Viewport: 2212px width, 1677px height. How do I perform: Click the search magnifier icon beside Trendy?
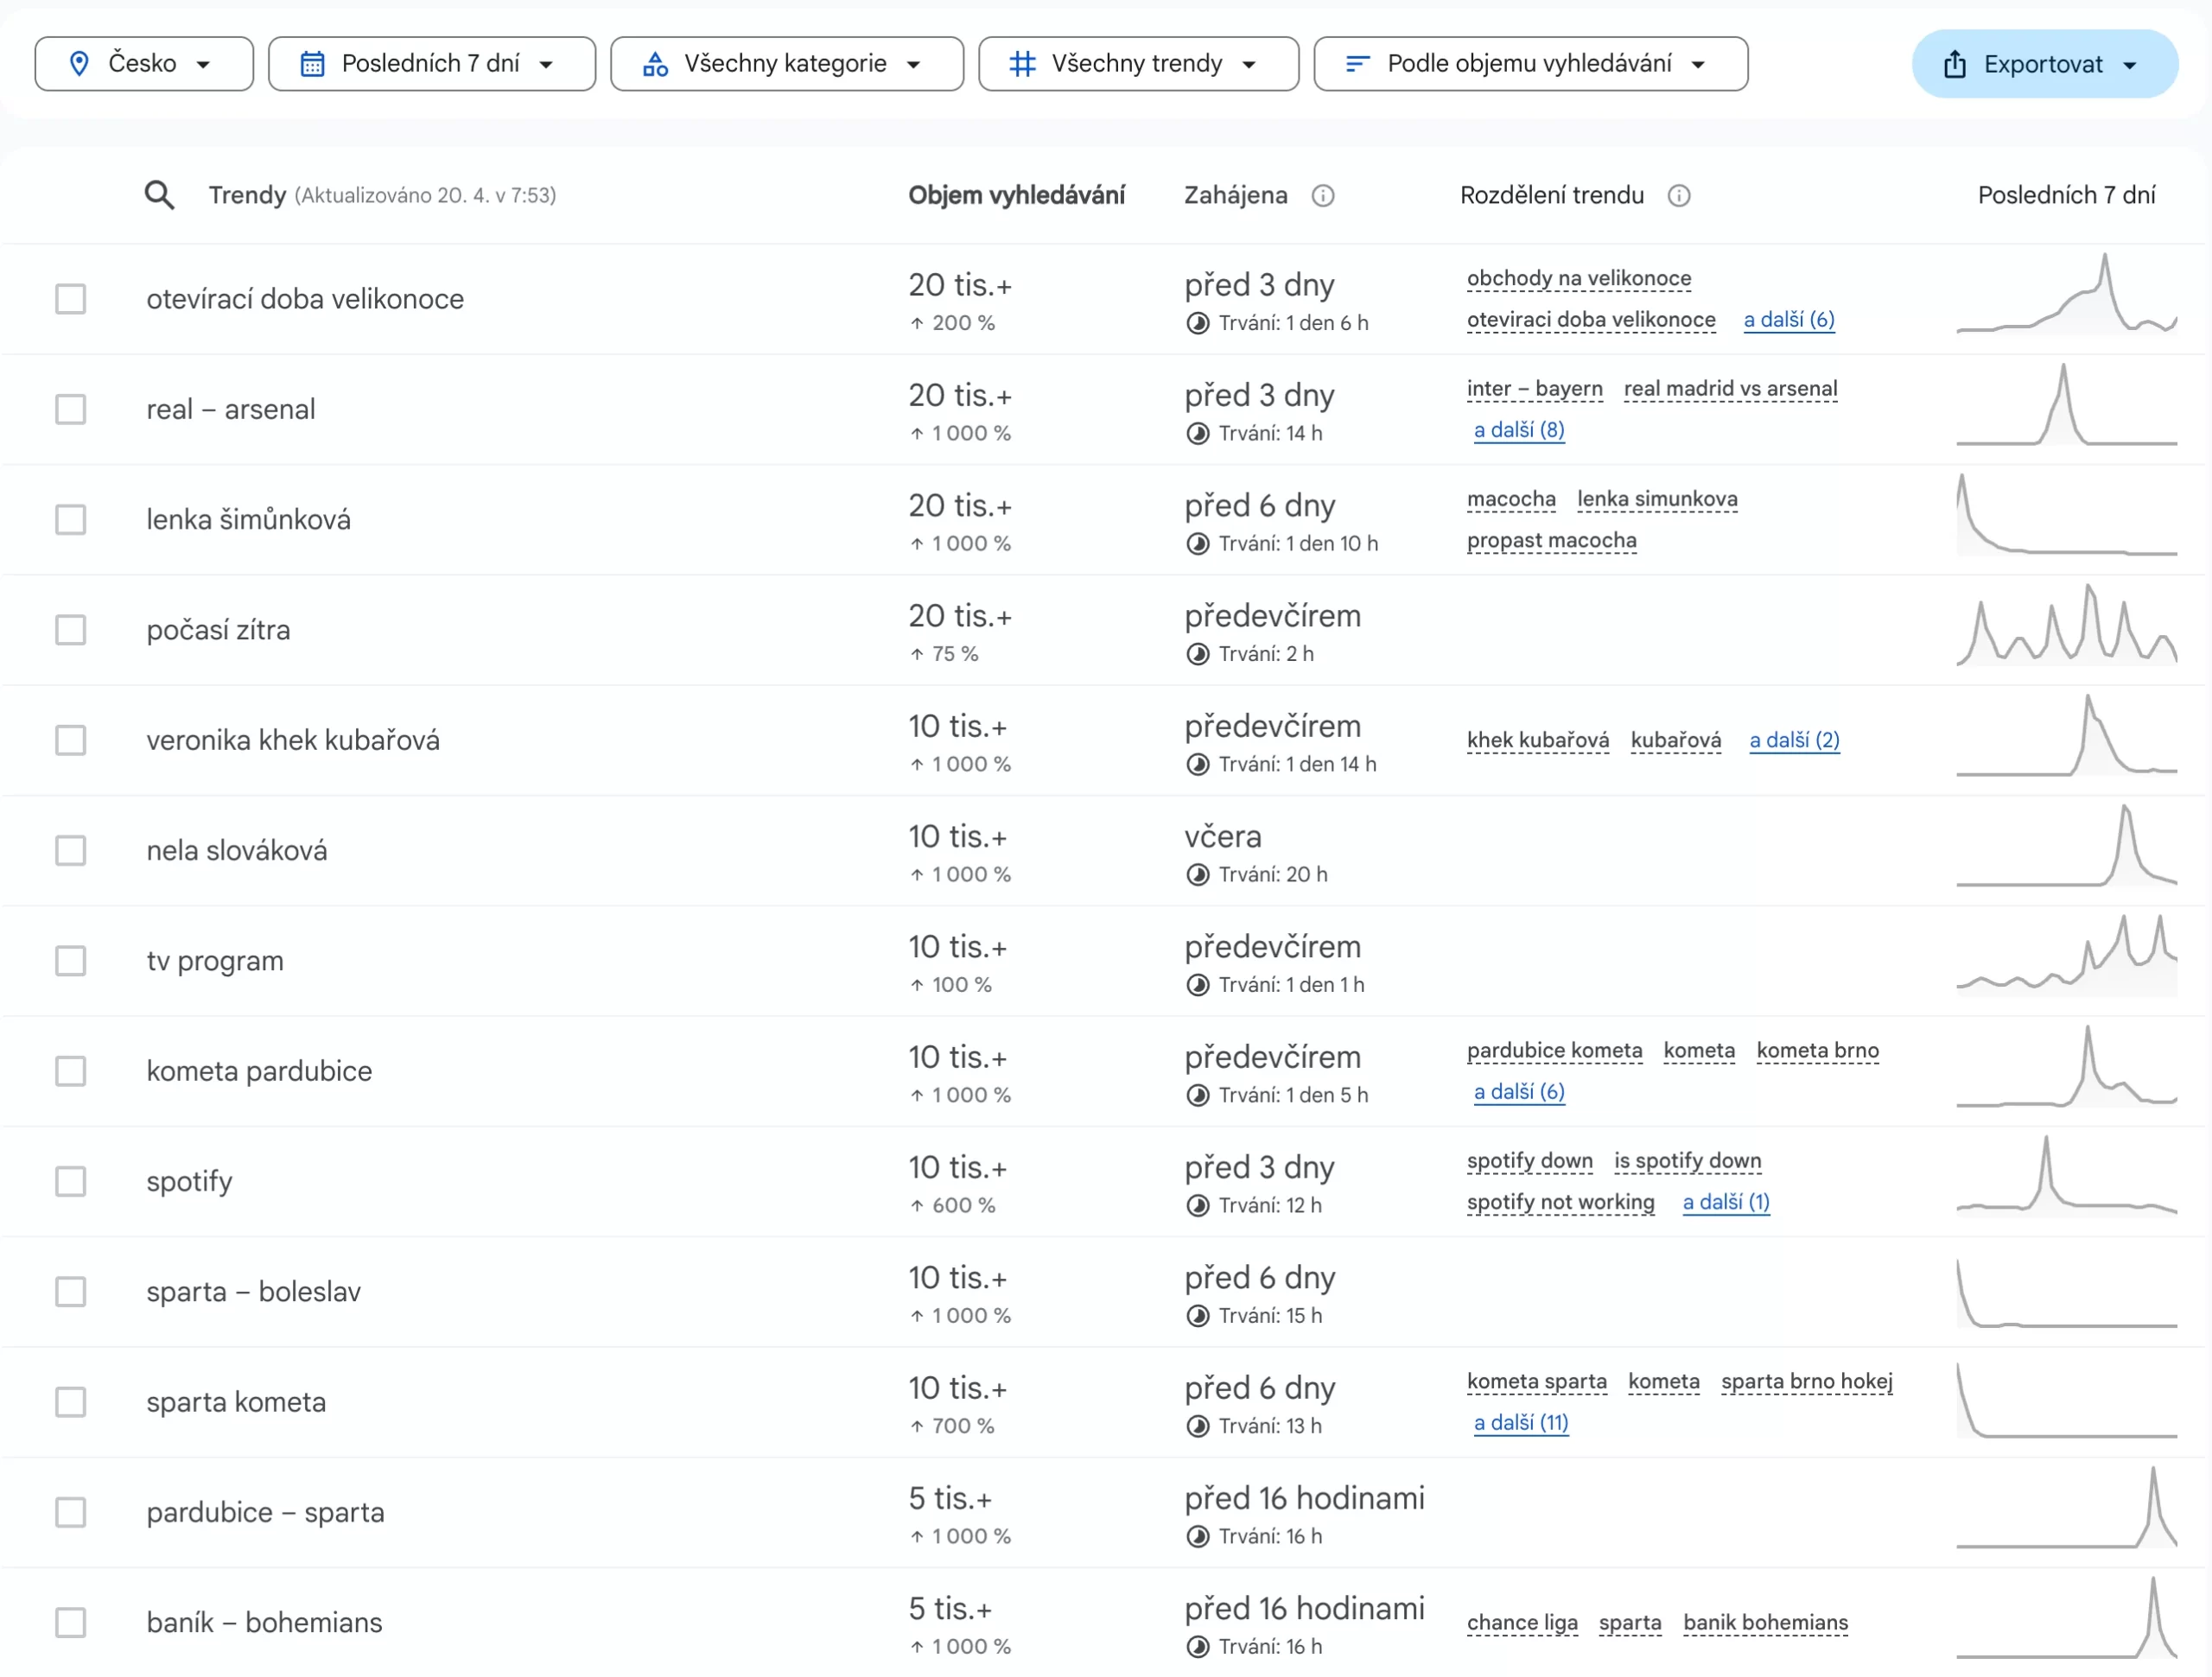coord(159,195)
